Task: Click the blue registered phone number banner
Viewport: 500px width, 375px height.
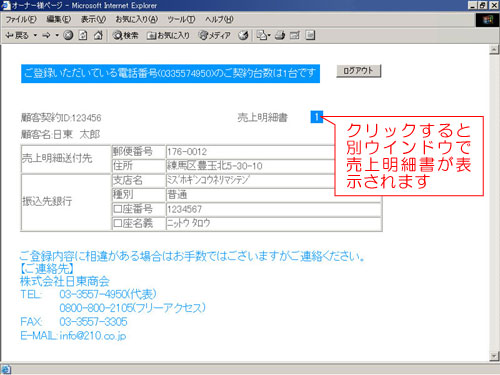Action: click(x=170, y=73)
